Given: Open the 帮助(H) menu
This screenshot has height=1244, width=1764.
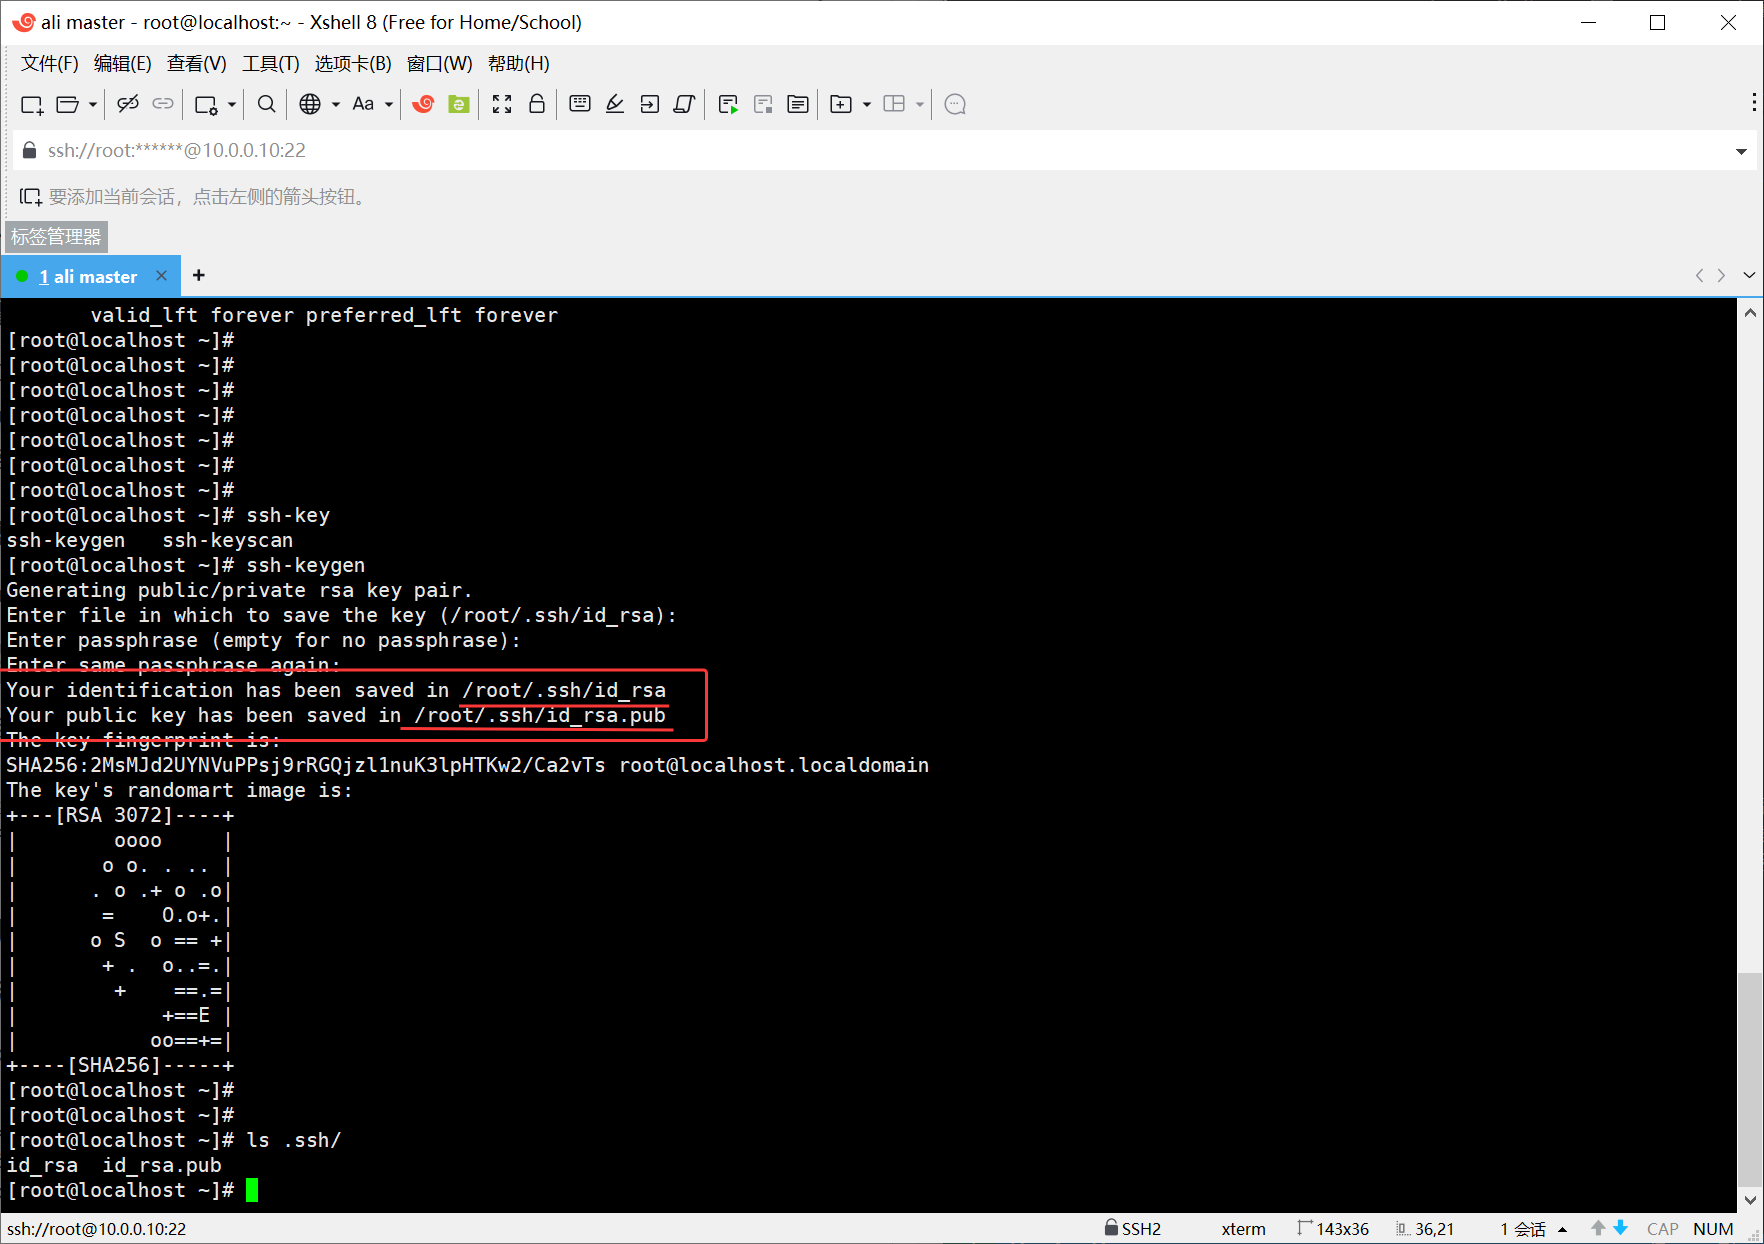Looking at the screenshot, I should tap(518, 64).
